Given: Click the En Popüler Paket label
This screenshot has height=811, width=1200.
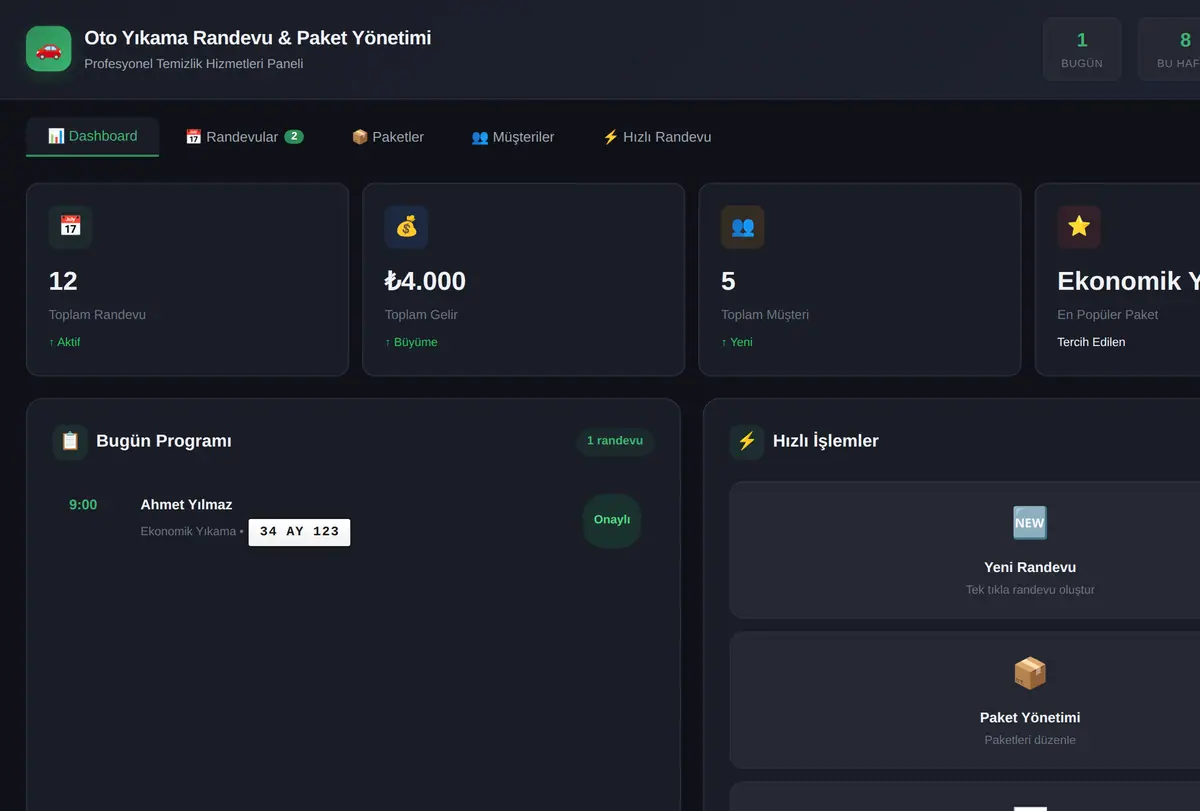Looking at the screenshot, I should click(x=1108, y=315).
